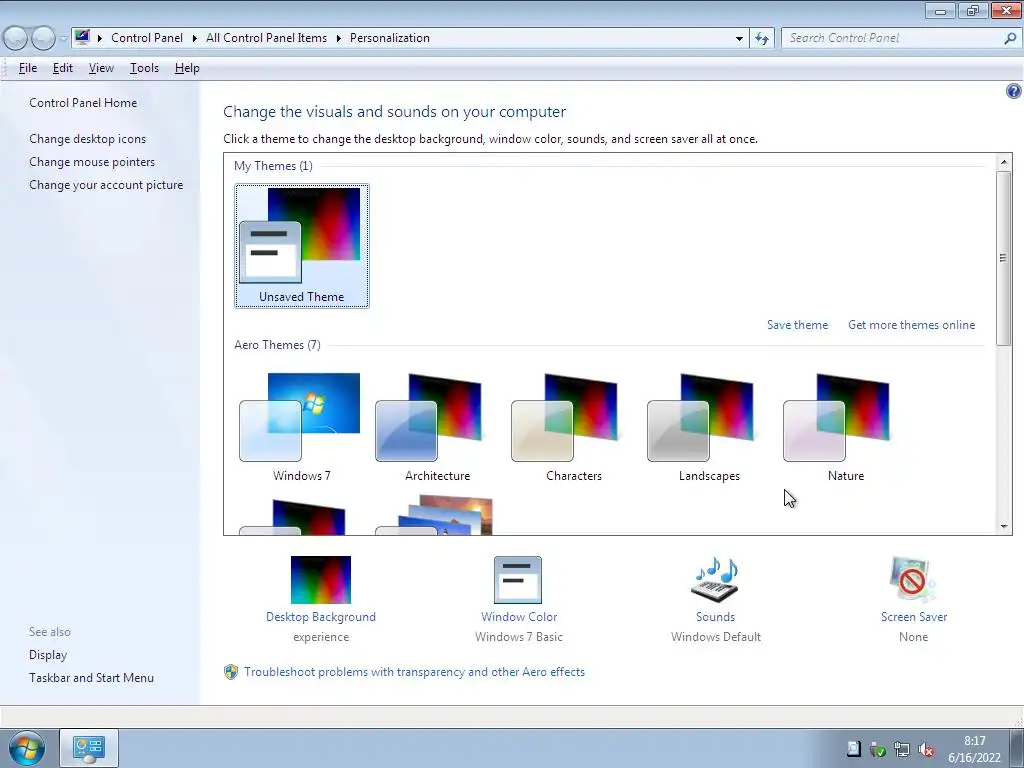Open Desktop Background settings icon
Image resolution: width=1024 pixels, height=768 pixels.
click(x=321, y=580)
